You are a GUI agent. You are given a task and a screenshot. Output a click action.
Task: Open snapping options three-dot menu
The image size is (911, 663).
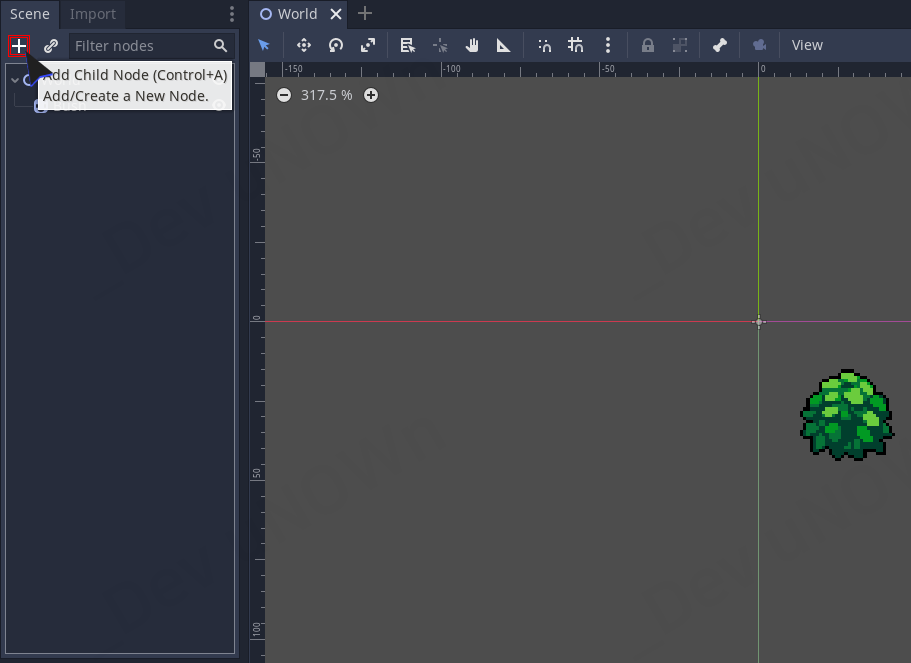pyautogui.click(x=608, y=45)
